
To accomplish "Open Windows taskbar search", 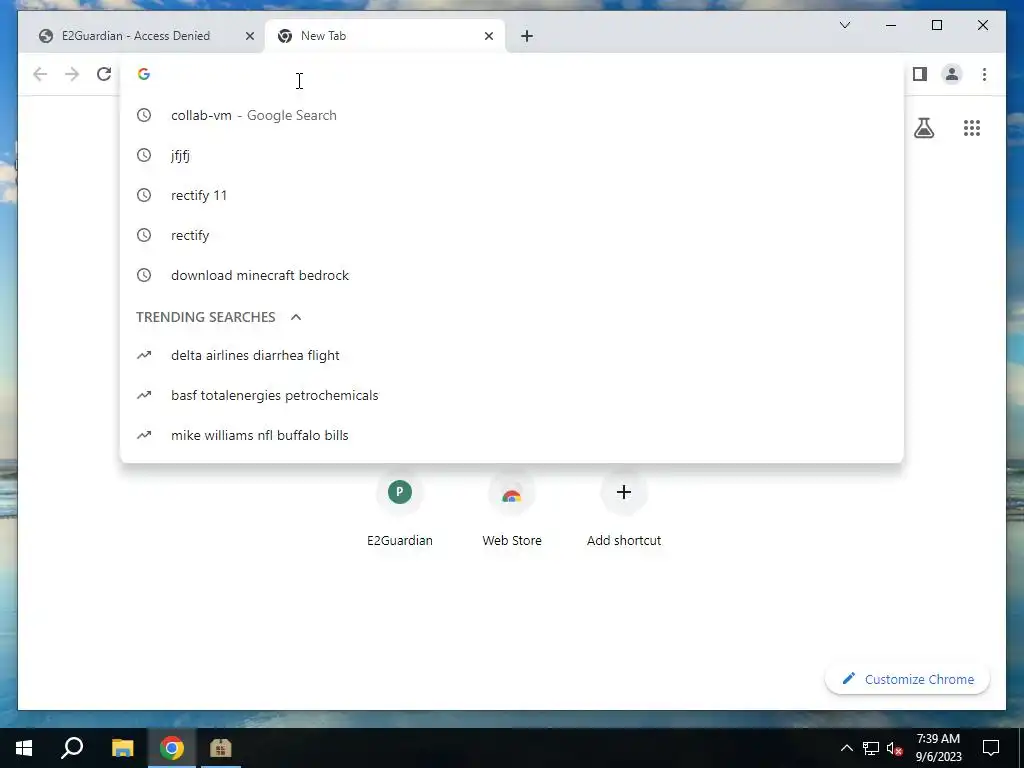I will coord(72,748).
